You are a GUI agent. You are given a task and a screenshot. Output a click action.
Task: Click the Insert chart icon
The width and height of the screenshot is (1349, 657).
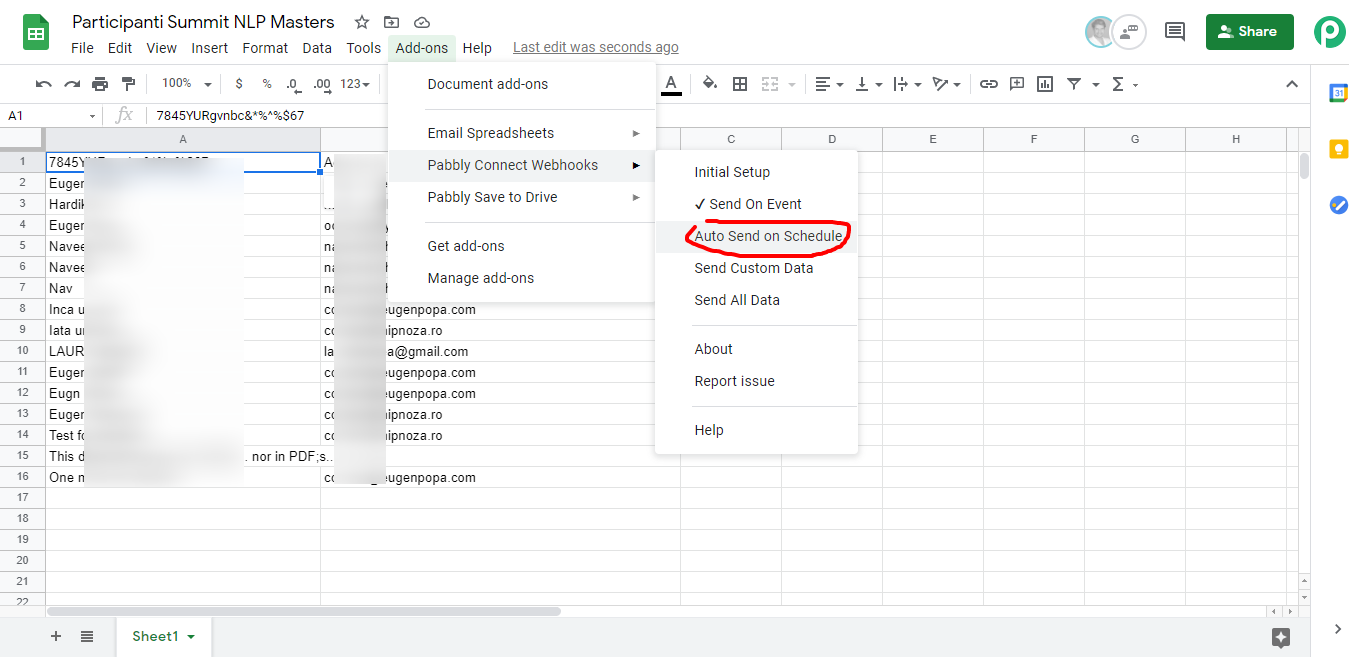1045,84
